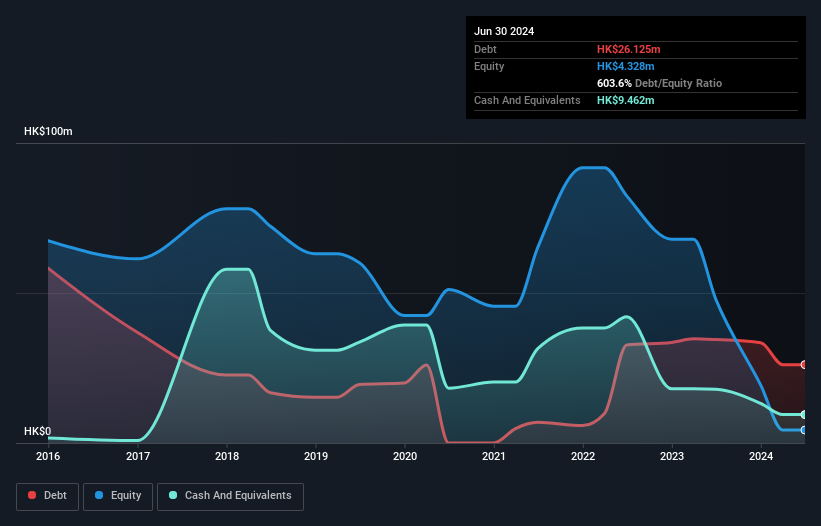
Task: Toggle Cash And Equivalents legend button
Action: coord(230,496)
